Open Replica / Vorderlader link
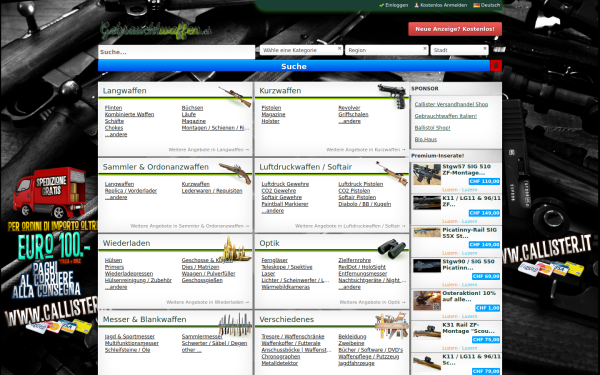This screenshot has width=600, height=375. pyautogui.click(x=131, y=191)
